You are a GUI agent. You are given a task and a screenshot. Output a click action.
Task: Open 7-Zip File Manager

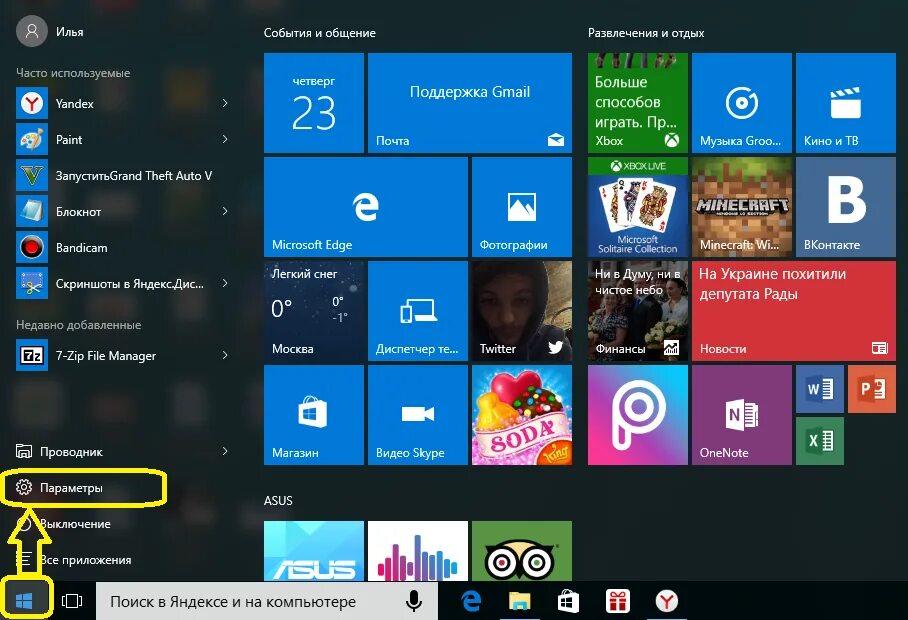(122, 355)
